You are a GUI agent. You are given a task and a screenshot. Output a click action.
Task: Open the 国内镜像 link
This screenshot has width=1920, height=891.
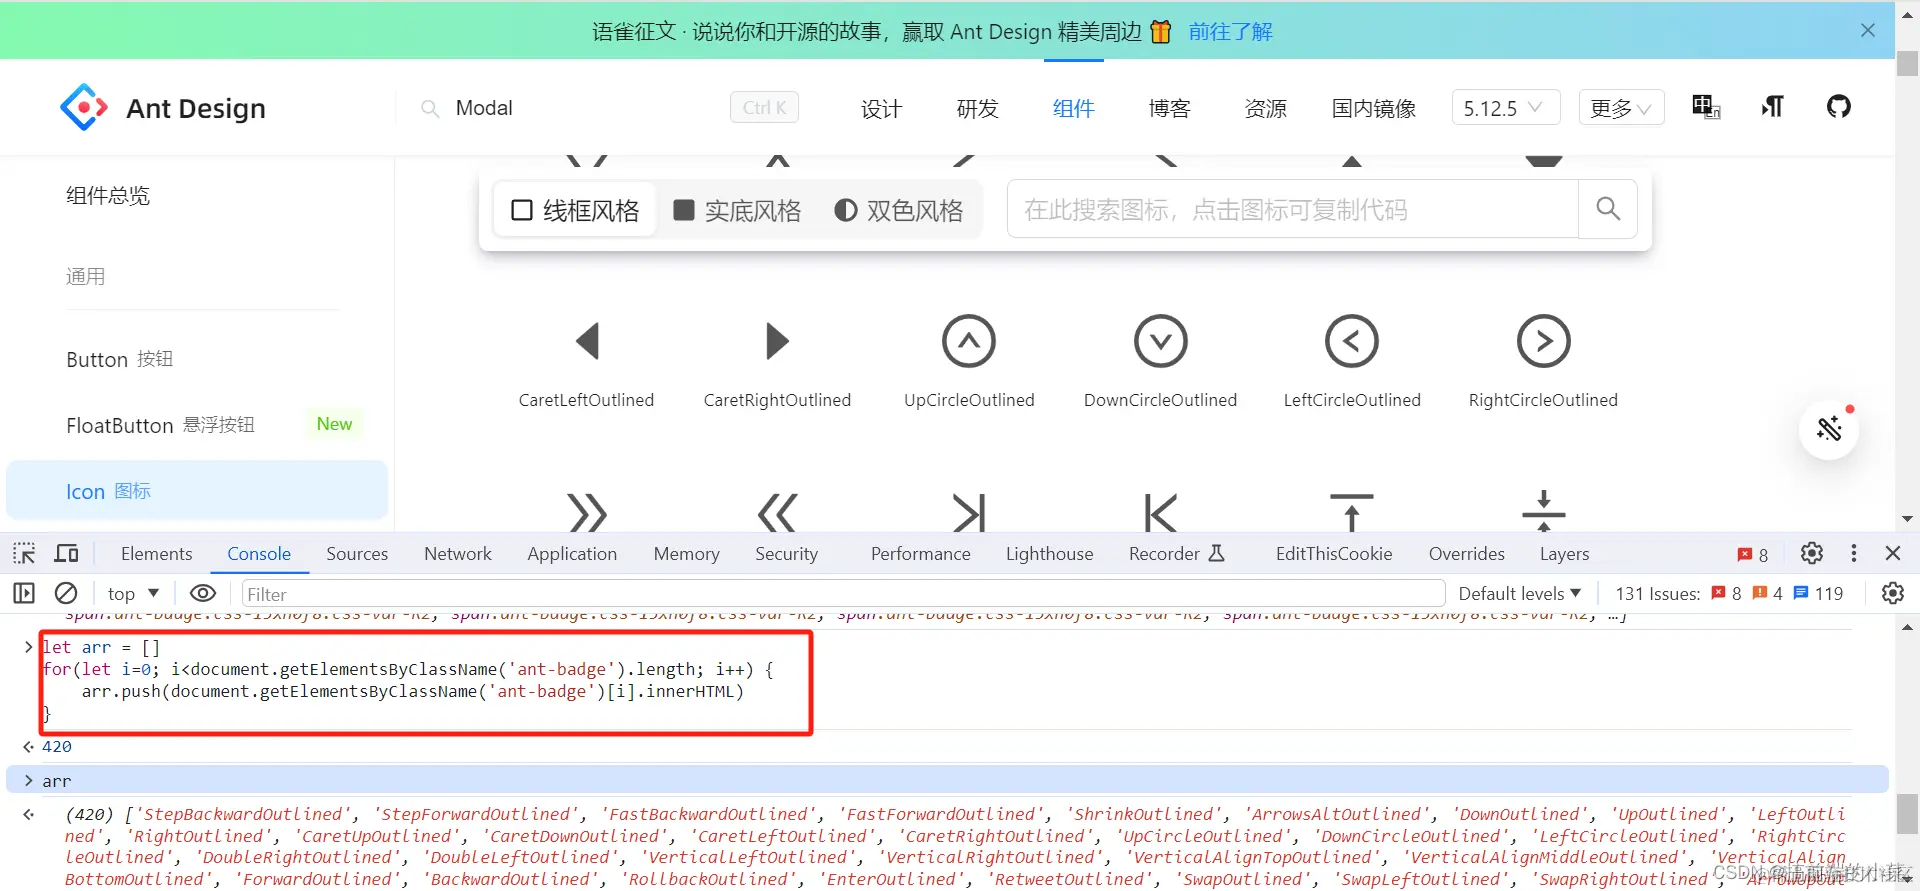click(x=1374, y=108)
